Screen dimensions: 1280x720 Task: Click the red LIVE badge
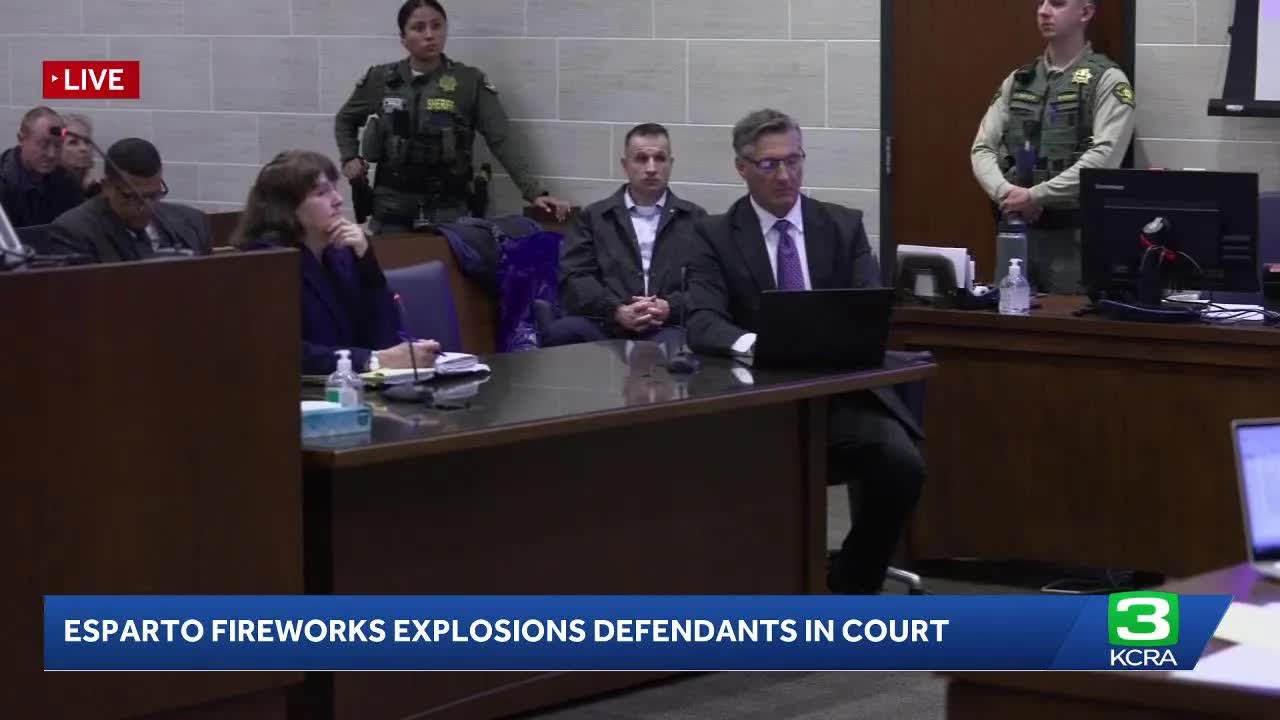point(90,80)
